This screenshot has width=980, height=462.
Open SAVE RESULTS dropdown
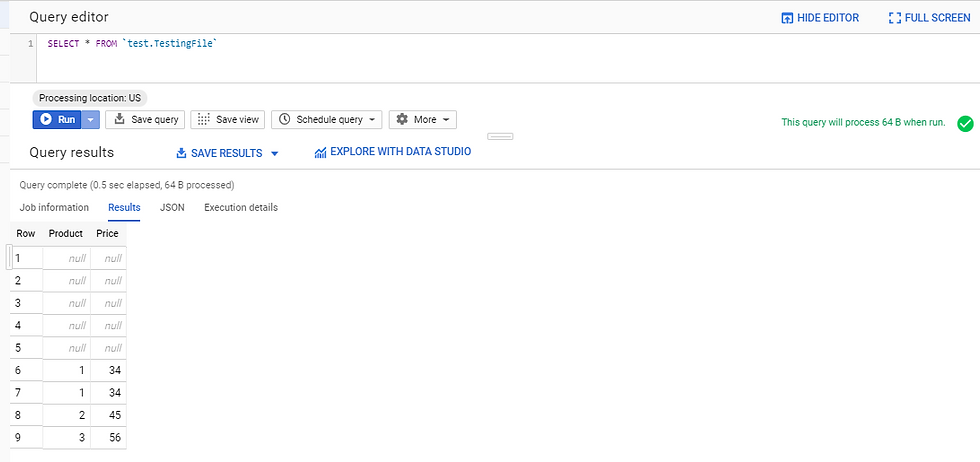pos(228,153)
